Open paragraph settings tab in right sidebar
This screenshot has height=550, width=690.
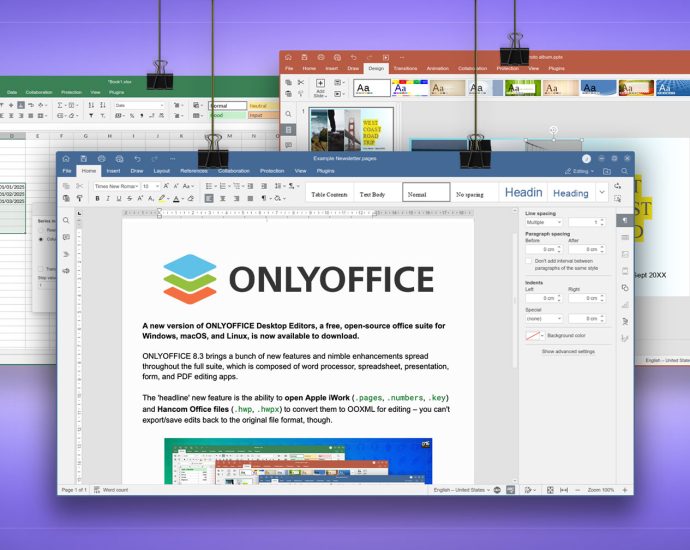tap(625, 220)
